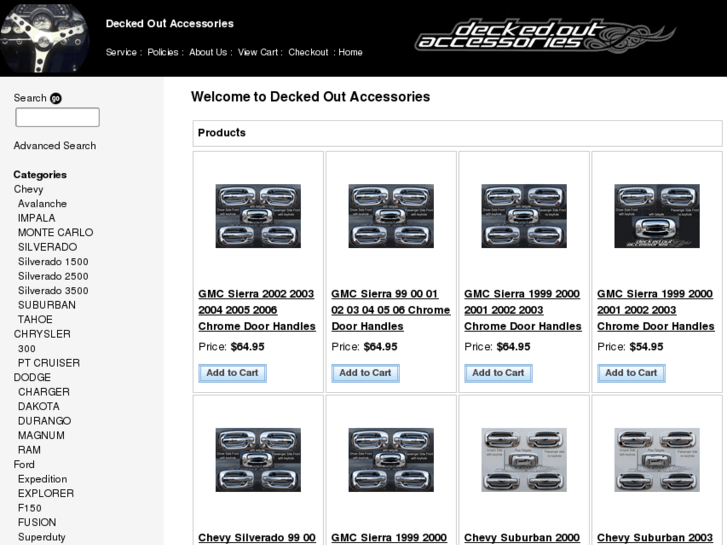Open the RAM subcategory

click(29, 450)
